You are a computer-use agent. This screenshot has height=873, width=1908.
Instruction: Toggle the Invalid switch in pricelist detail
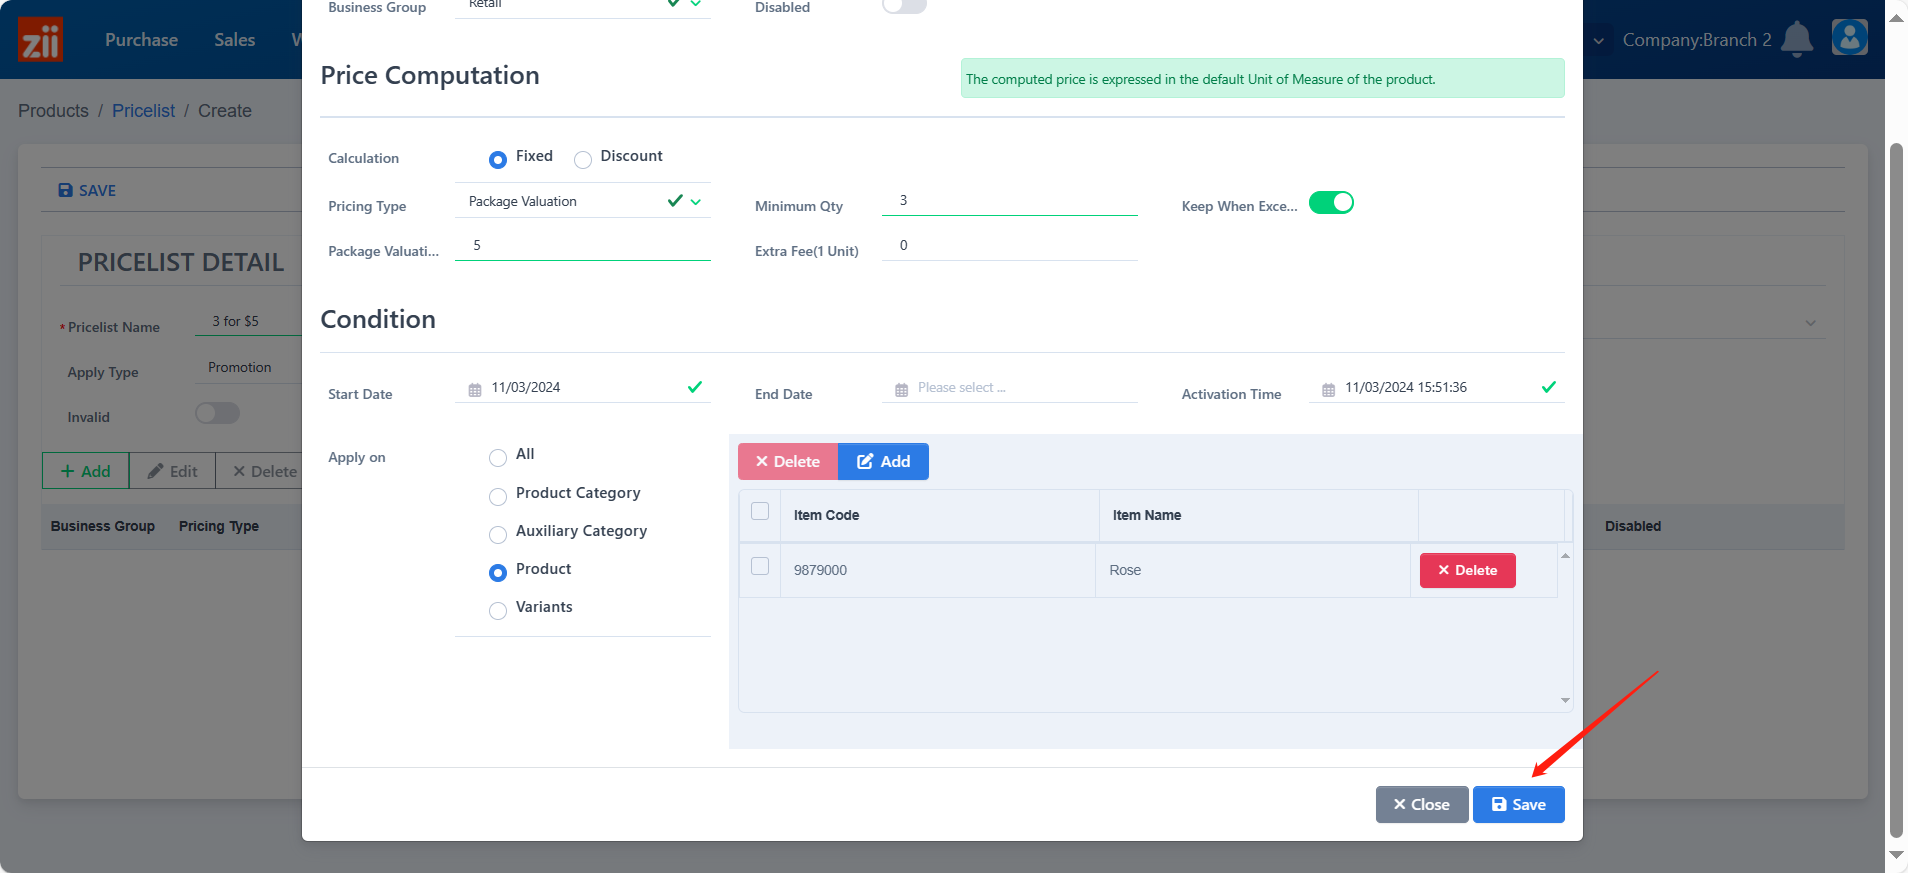click(x=217, y=413)
